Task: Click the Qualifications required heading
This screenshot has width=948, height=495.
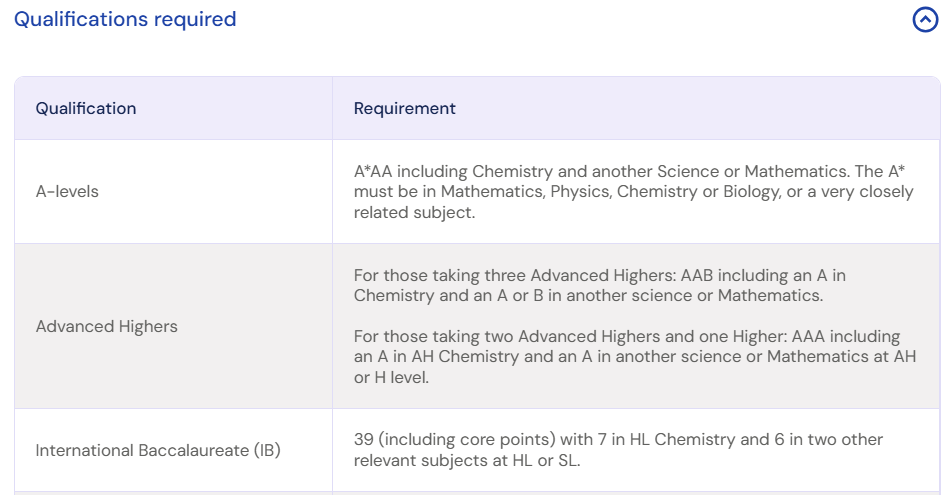Action: coord(125,19)
